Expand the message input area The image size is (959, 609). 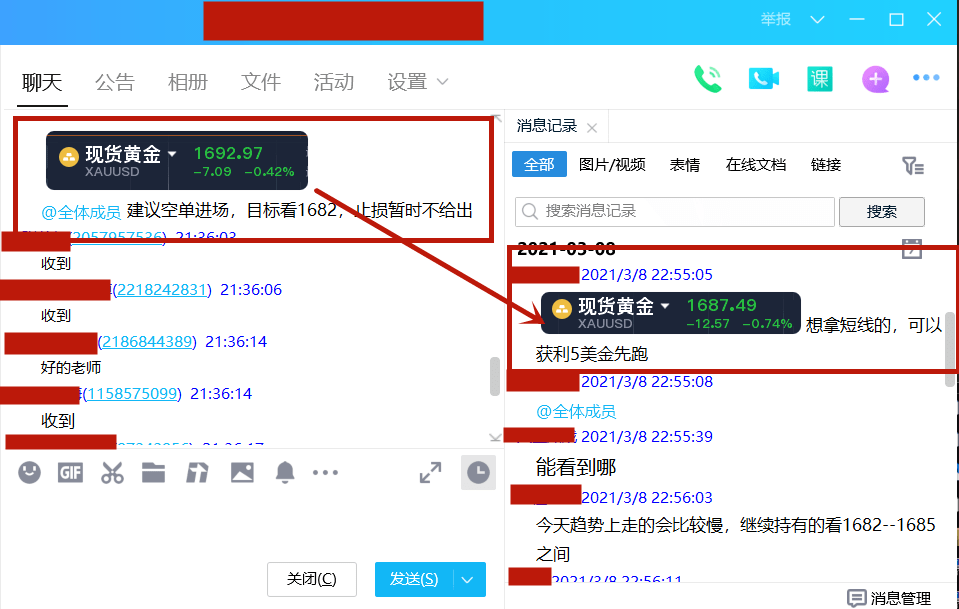(431, 473)
